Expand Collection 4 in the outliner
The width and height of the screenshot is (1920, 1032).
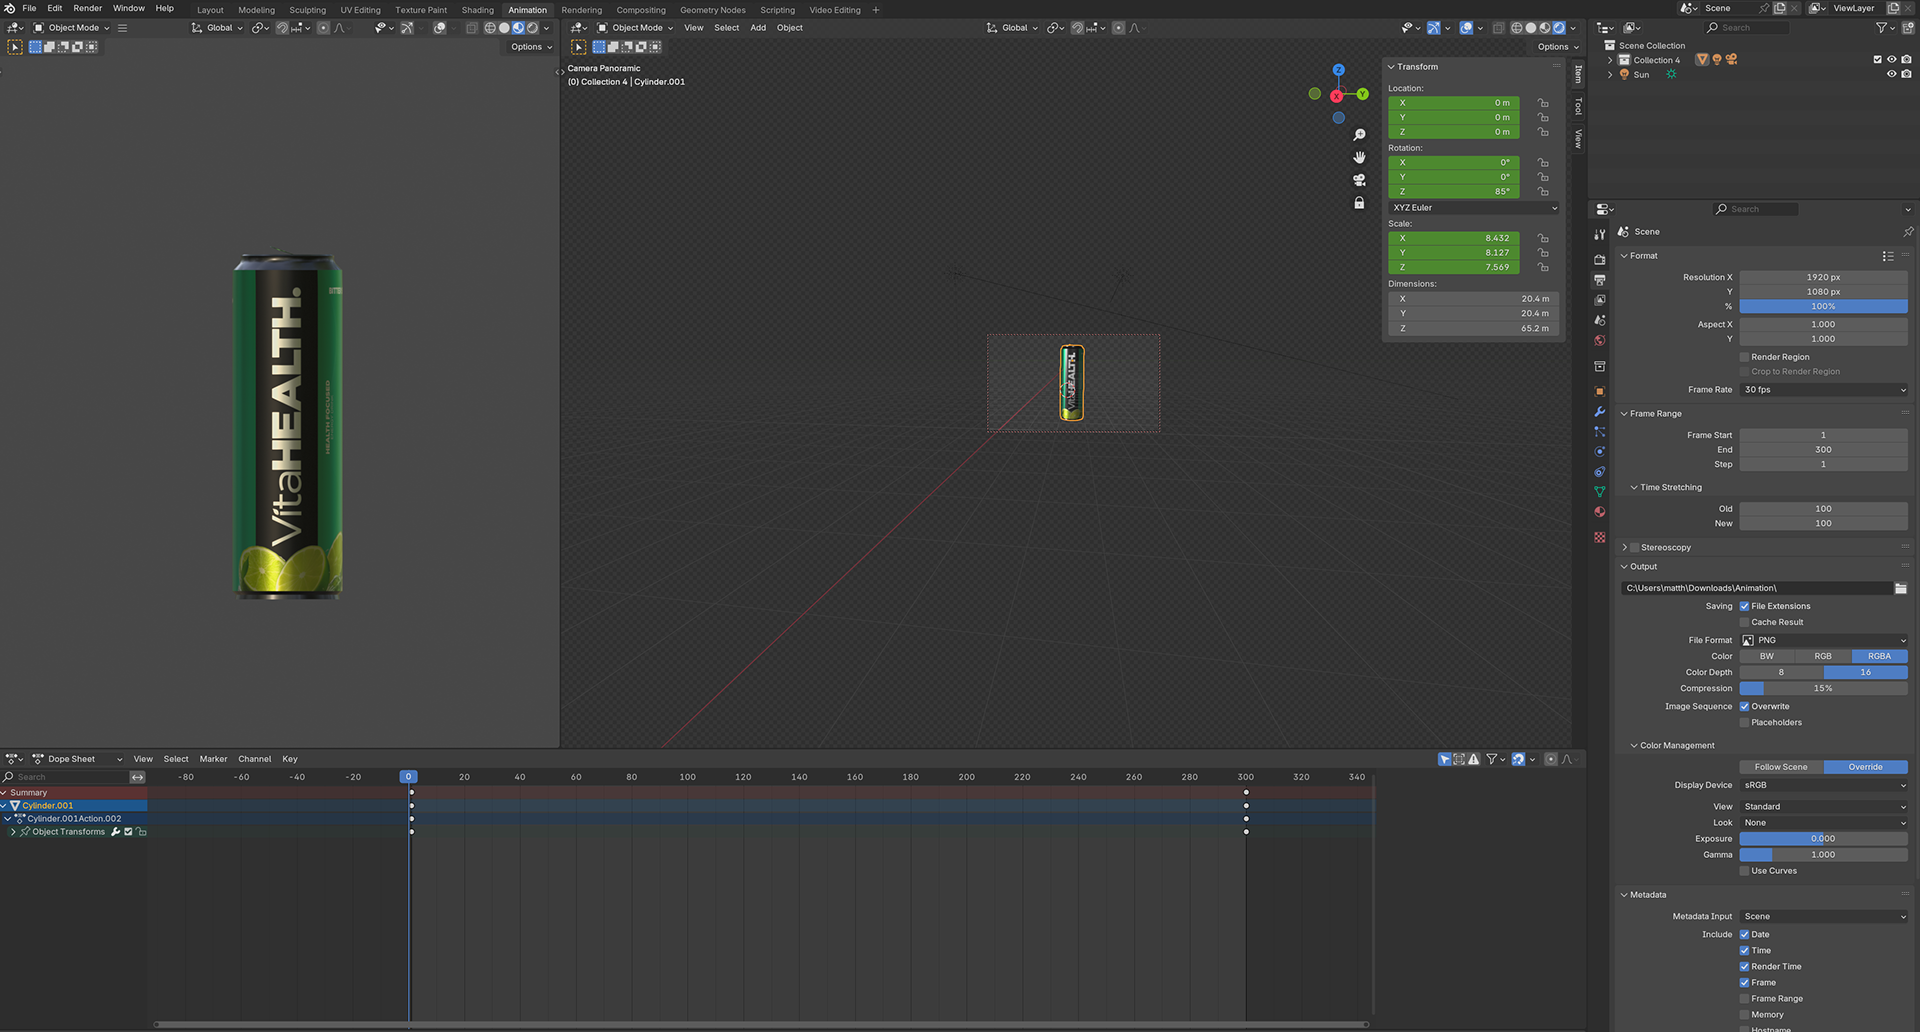pos(1610,60)
